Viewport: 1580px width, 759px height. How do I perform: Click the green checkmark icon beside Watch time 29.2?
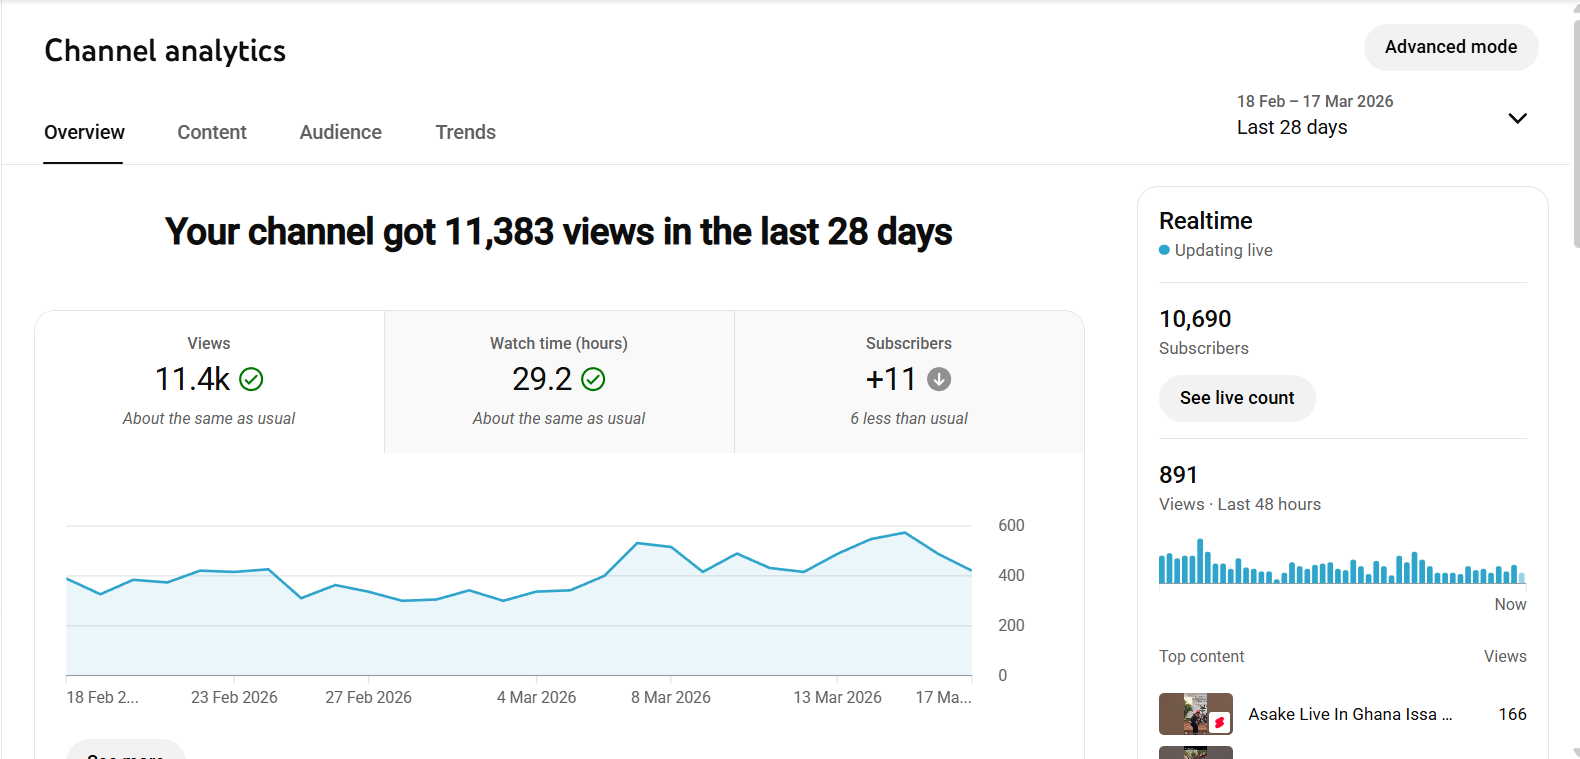[593, 380]
